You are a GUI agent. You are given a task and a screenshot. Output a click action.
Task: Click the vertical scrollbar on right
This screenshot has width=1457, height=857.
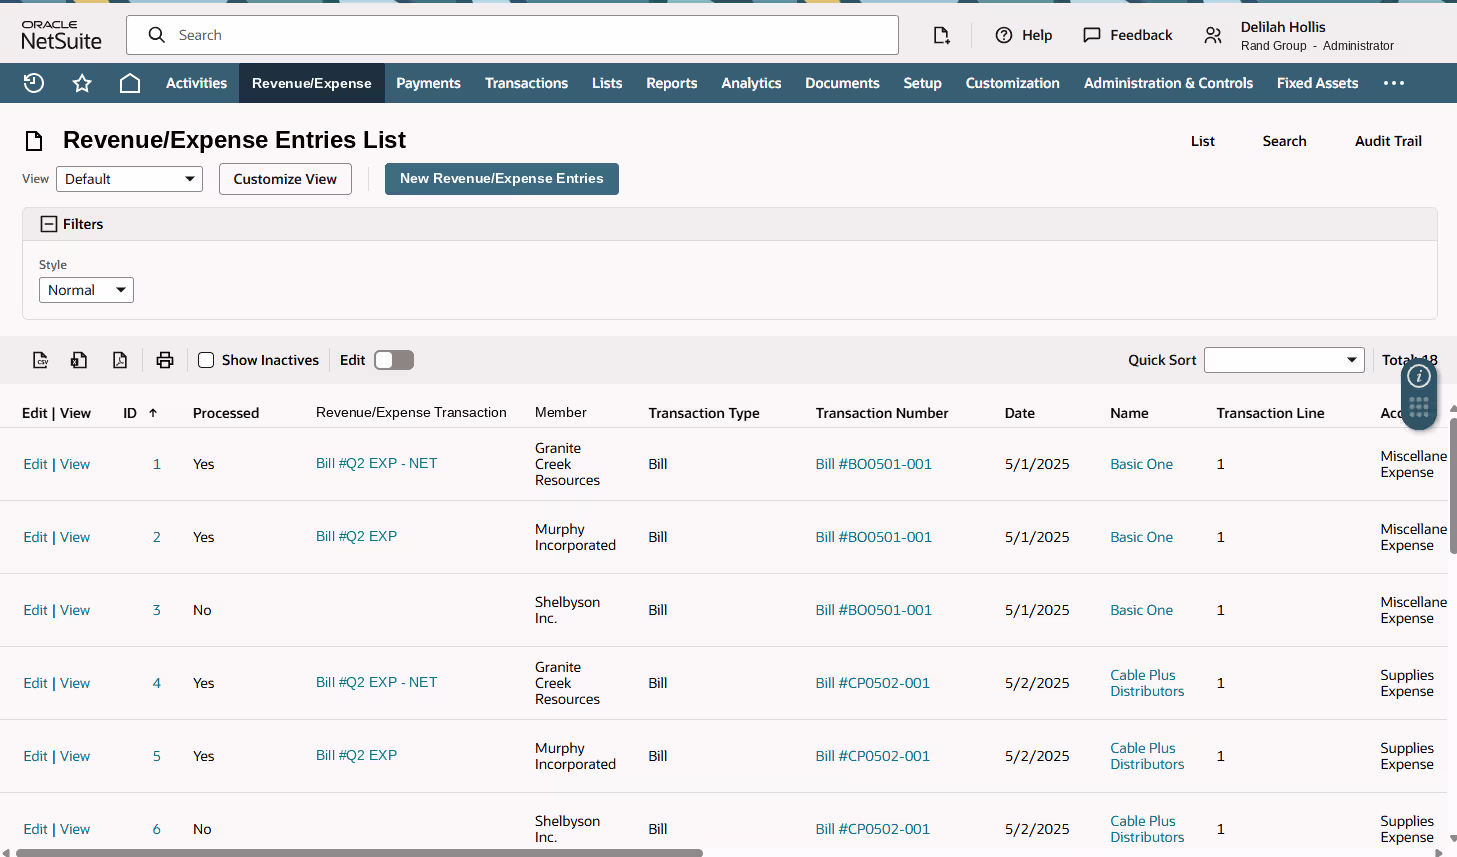click(x=1453, y=486)
